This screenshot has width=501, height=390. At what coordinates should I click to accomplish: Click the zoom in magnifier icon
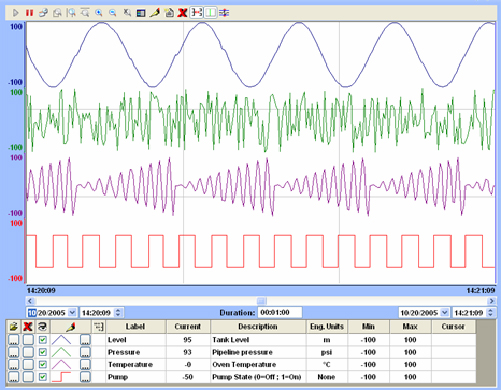click(x=99, y=13)
